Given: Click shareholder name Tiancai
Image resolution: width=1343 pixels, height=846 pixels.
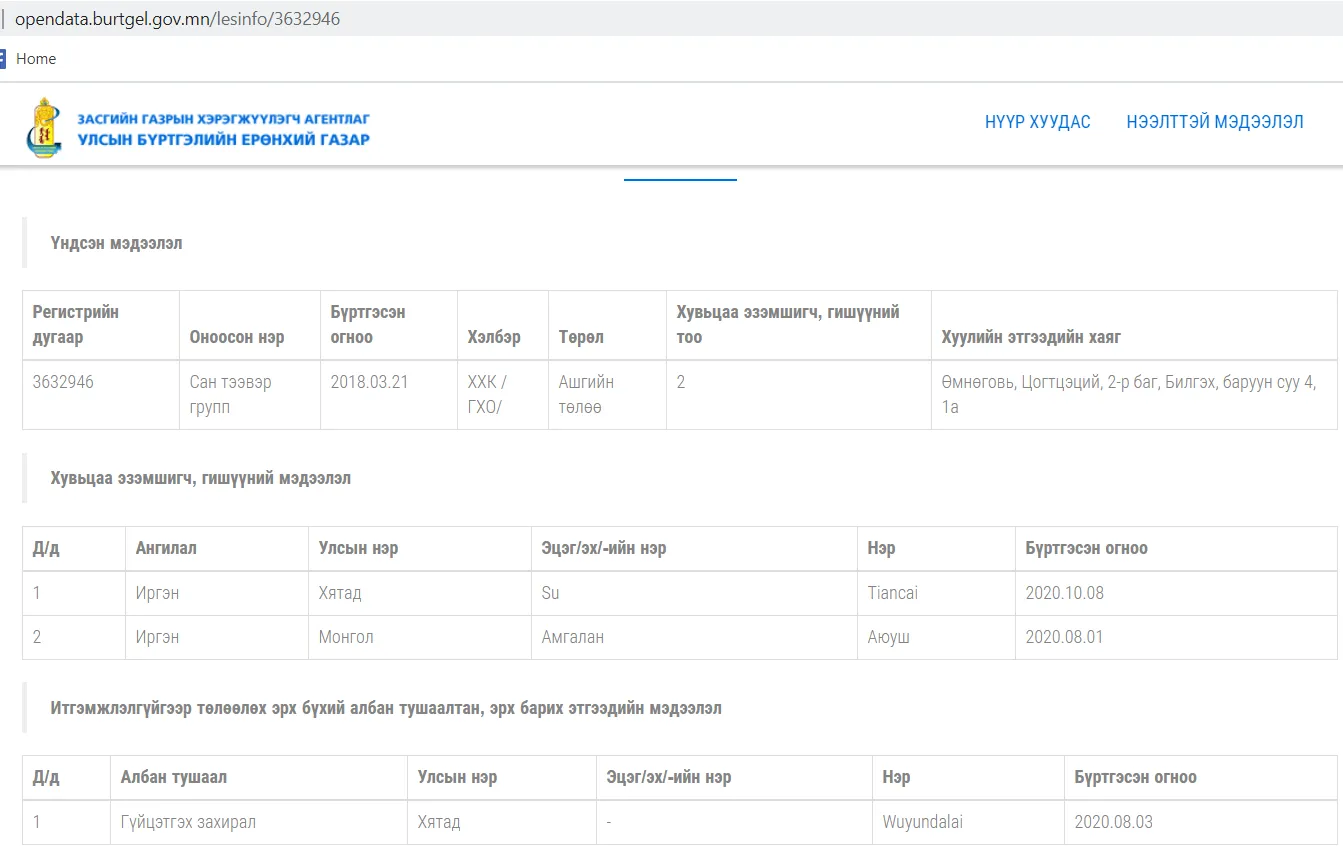Looking at the screenshot, I should click(x=893, y=593).
